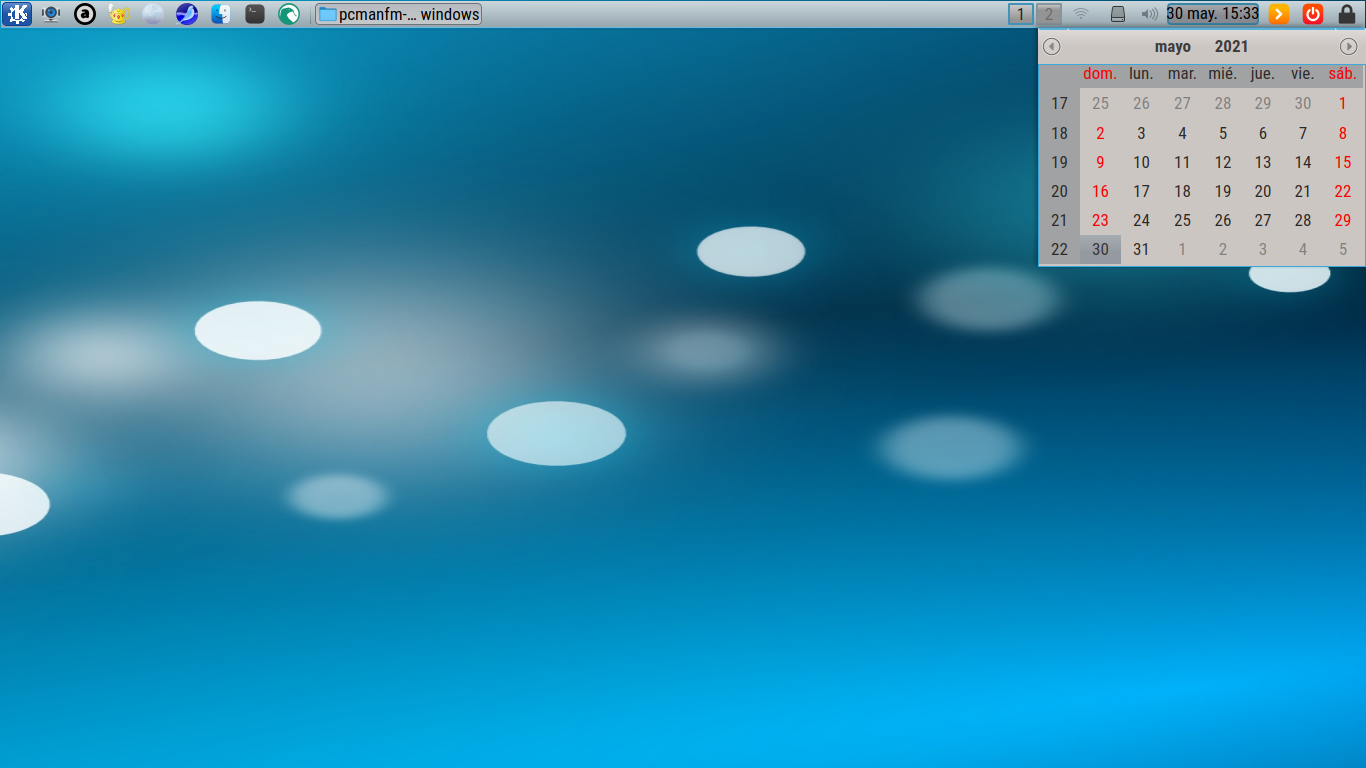Switch to virtual desktop 1
The height and width of the screenshot is (768, 1366).
pos(1020,14)
